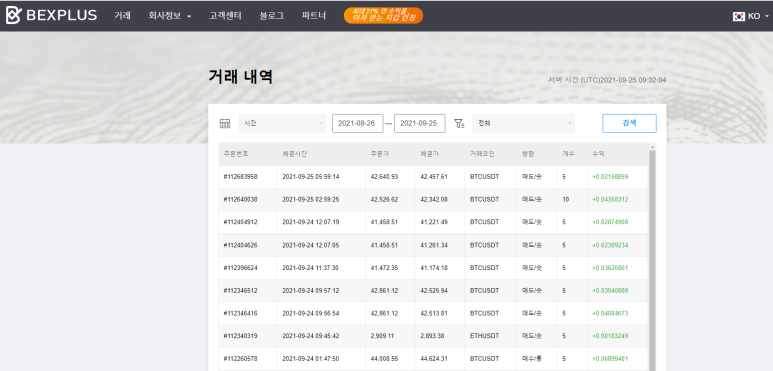Click the Bexplus logo
Image resolution: width=773 pixels, height=371 pixels.
(x=51, y=15)
